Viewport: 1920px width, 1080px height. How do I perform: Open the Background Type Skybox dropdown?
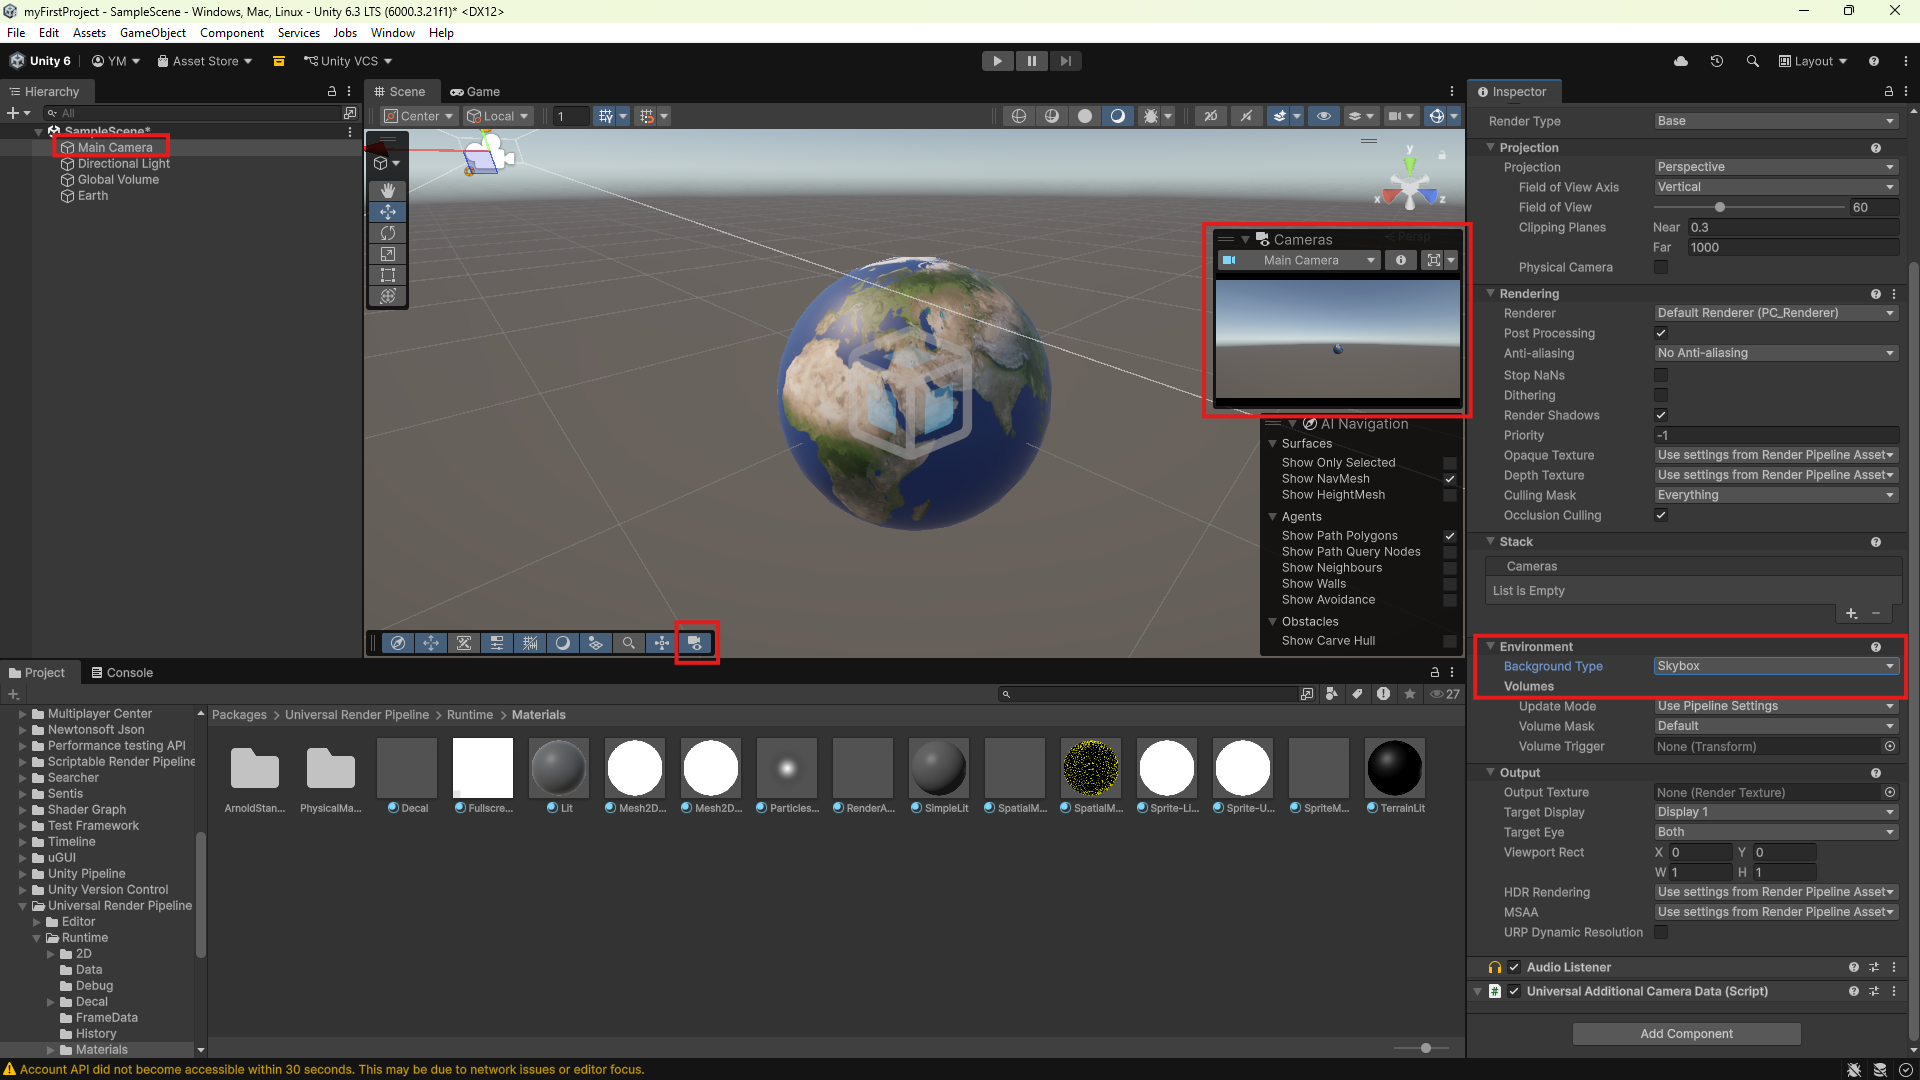[x=1776, y=666]
